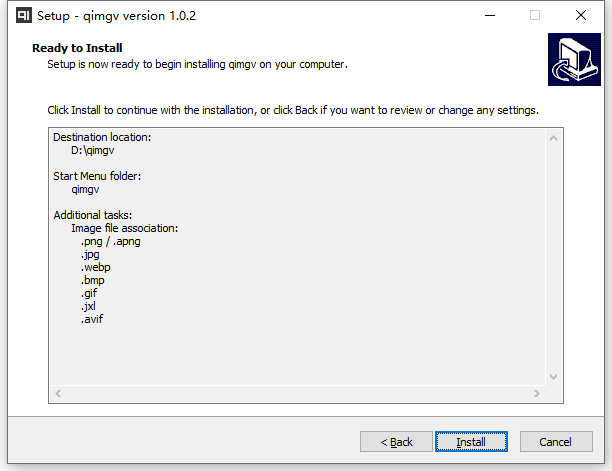Cancel the qimgv setup
This screenshot has width=612, height=471.
coord(556,442)
